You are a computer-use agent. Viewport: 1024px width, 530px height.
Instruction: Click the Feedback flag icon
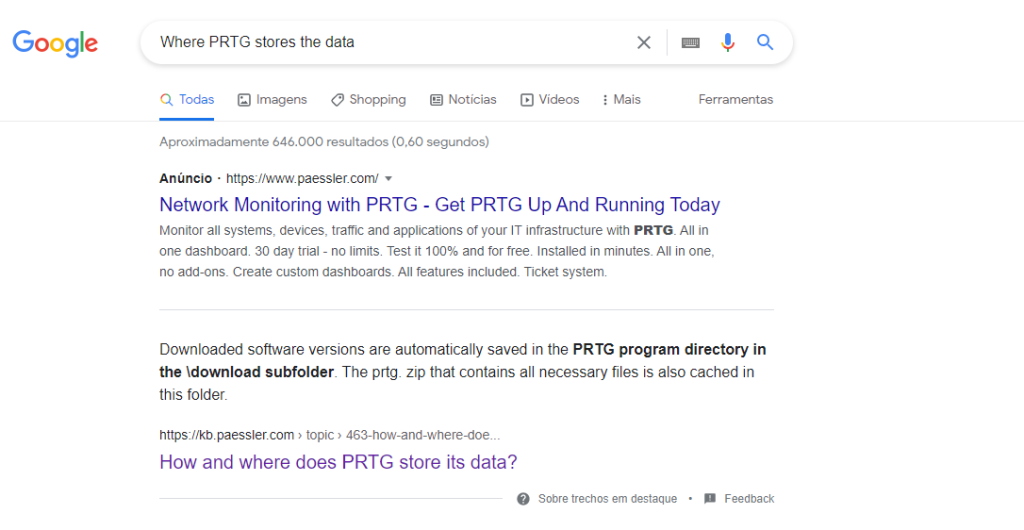coord(710,498)
